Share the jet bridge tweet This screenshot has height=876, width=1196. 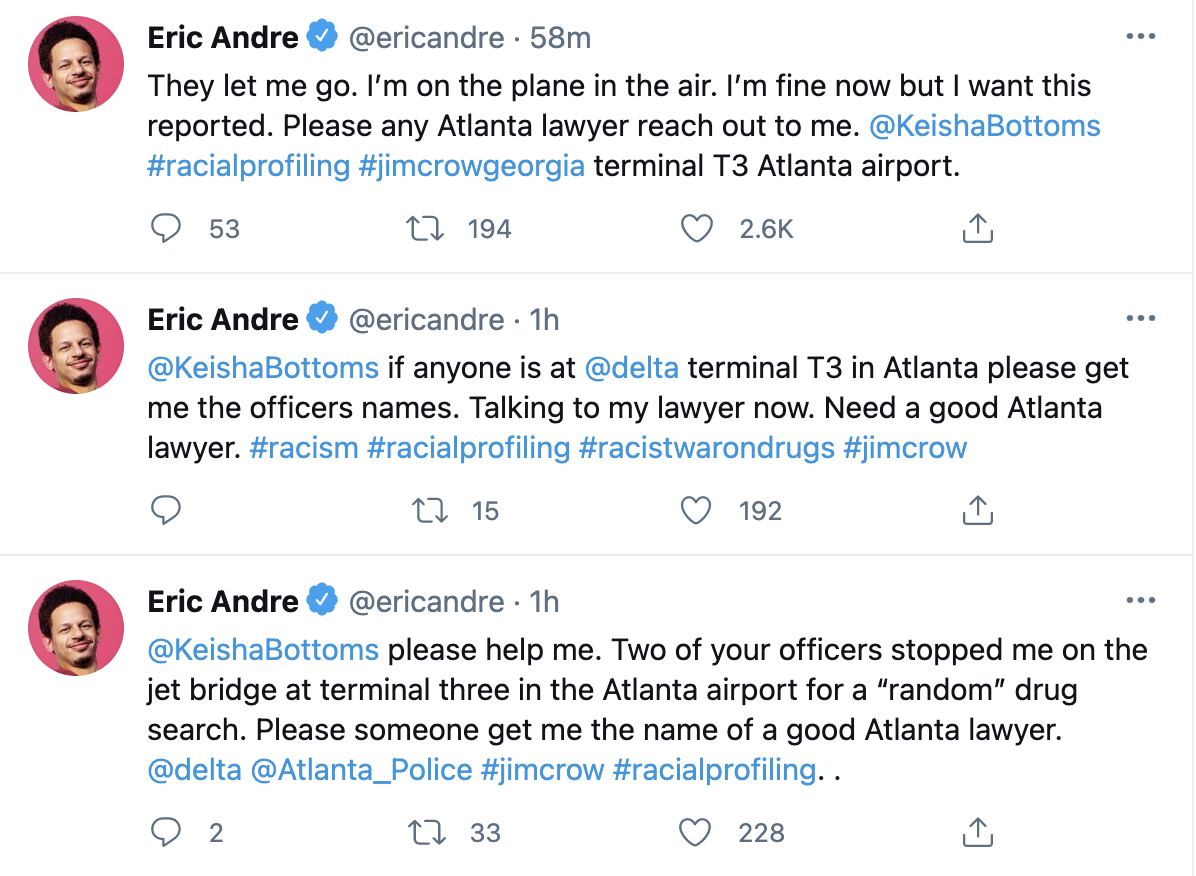976,833
